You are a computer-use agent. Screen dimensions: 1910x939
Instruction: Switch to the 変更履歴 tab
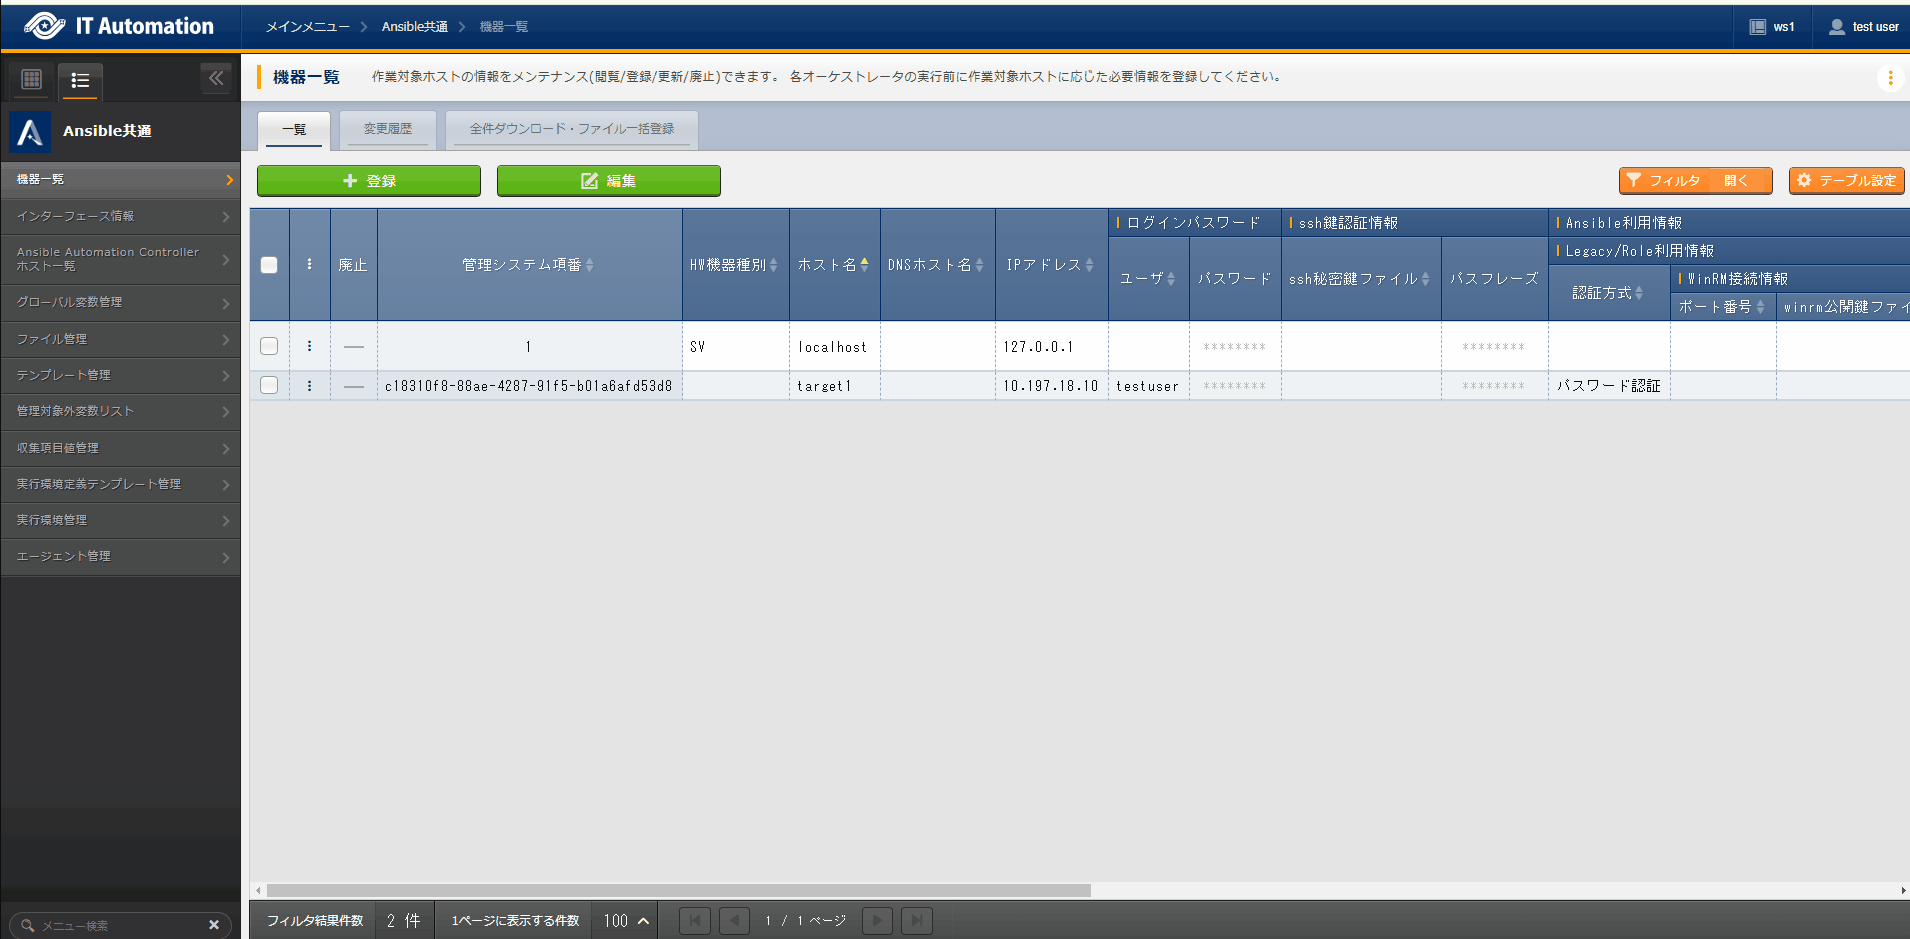pos(388,129)
